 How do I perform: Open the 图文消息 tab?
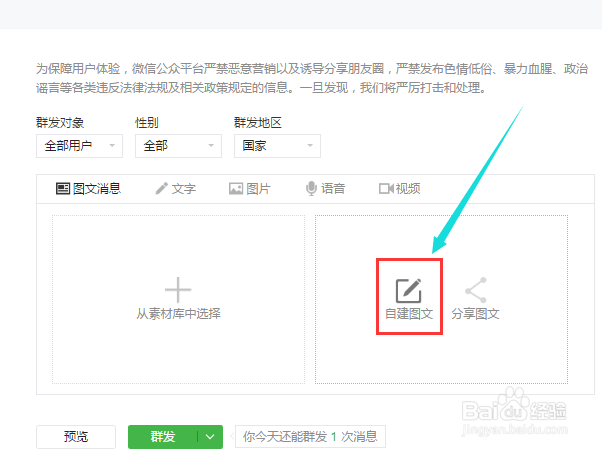pos(88,188)
